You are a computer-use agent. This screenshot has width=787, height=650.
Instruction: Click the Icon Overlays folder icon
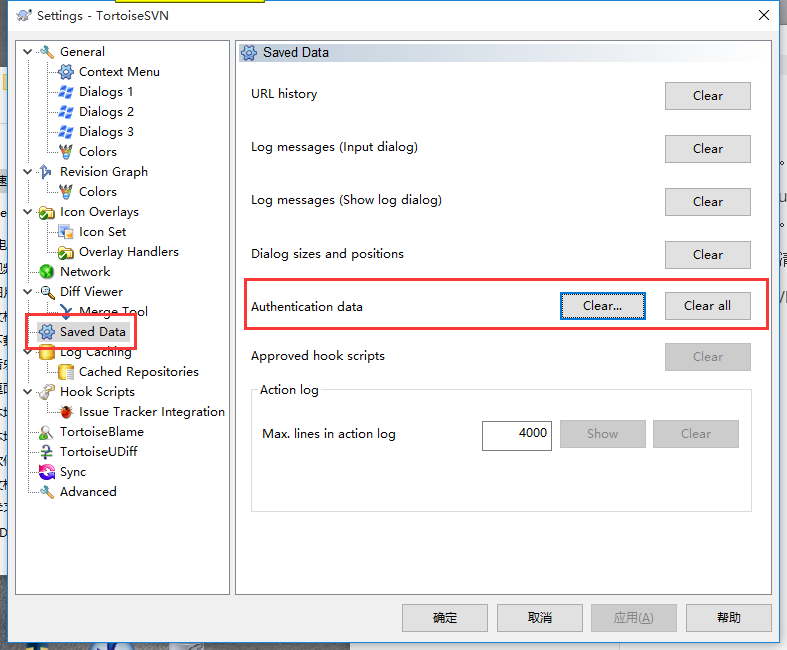click(x=47, y=212)
